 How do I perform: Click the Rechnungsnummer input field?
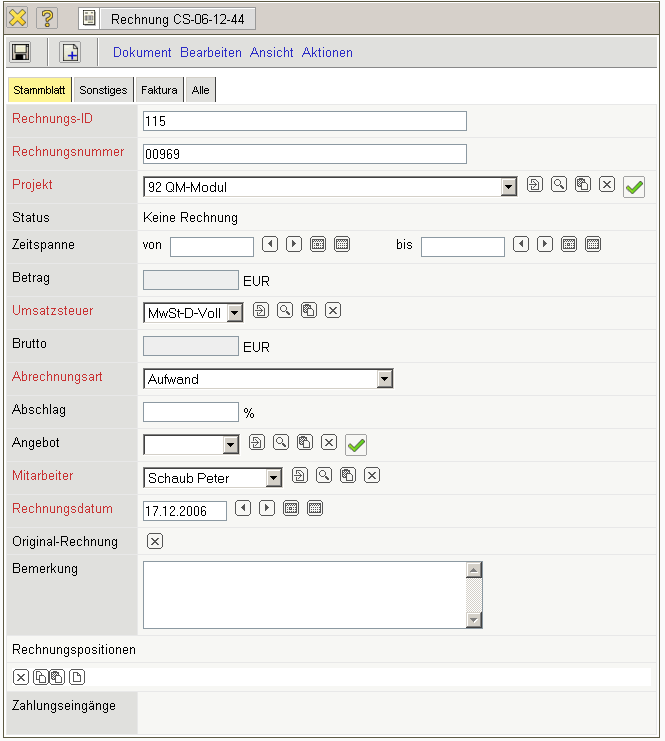pos(305,154)
